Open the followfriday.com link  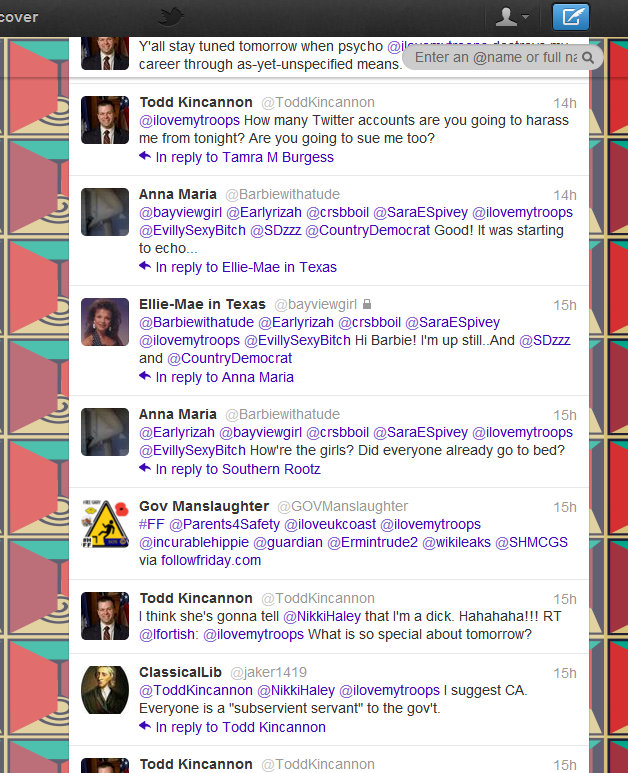(211, 561)
